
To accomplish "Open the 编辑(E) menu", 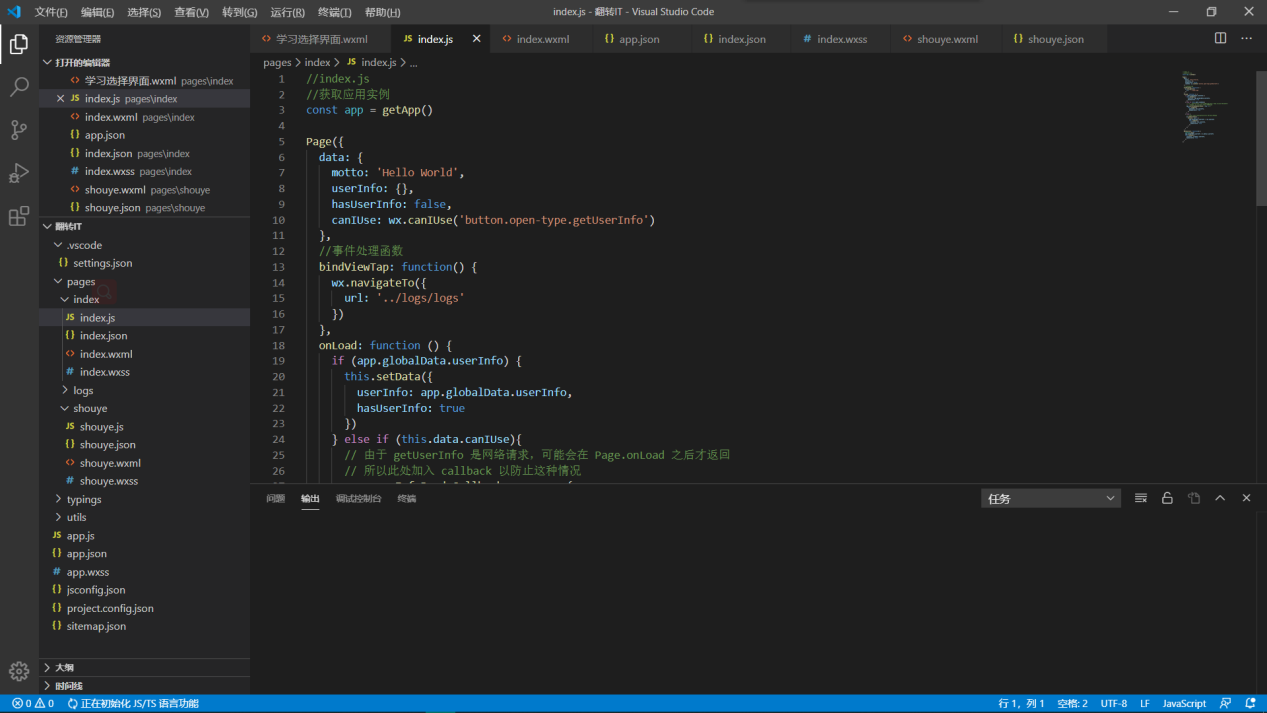I will coord(98,12).
